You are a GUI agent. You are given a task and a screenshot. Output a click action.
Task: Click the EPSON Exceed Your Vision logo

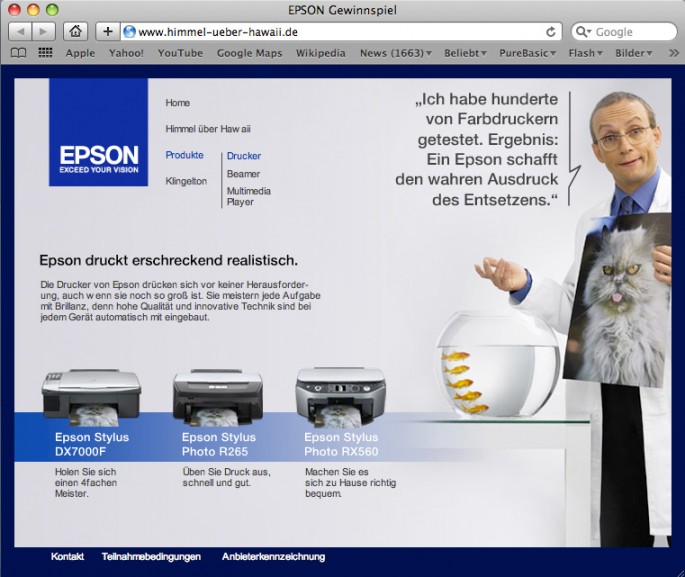click(98, 132)
